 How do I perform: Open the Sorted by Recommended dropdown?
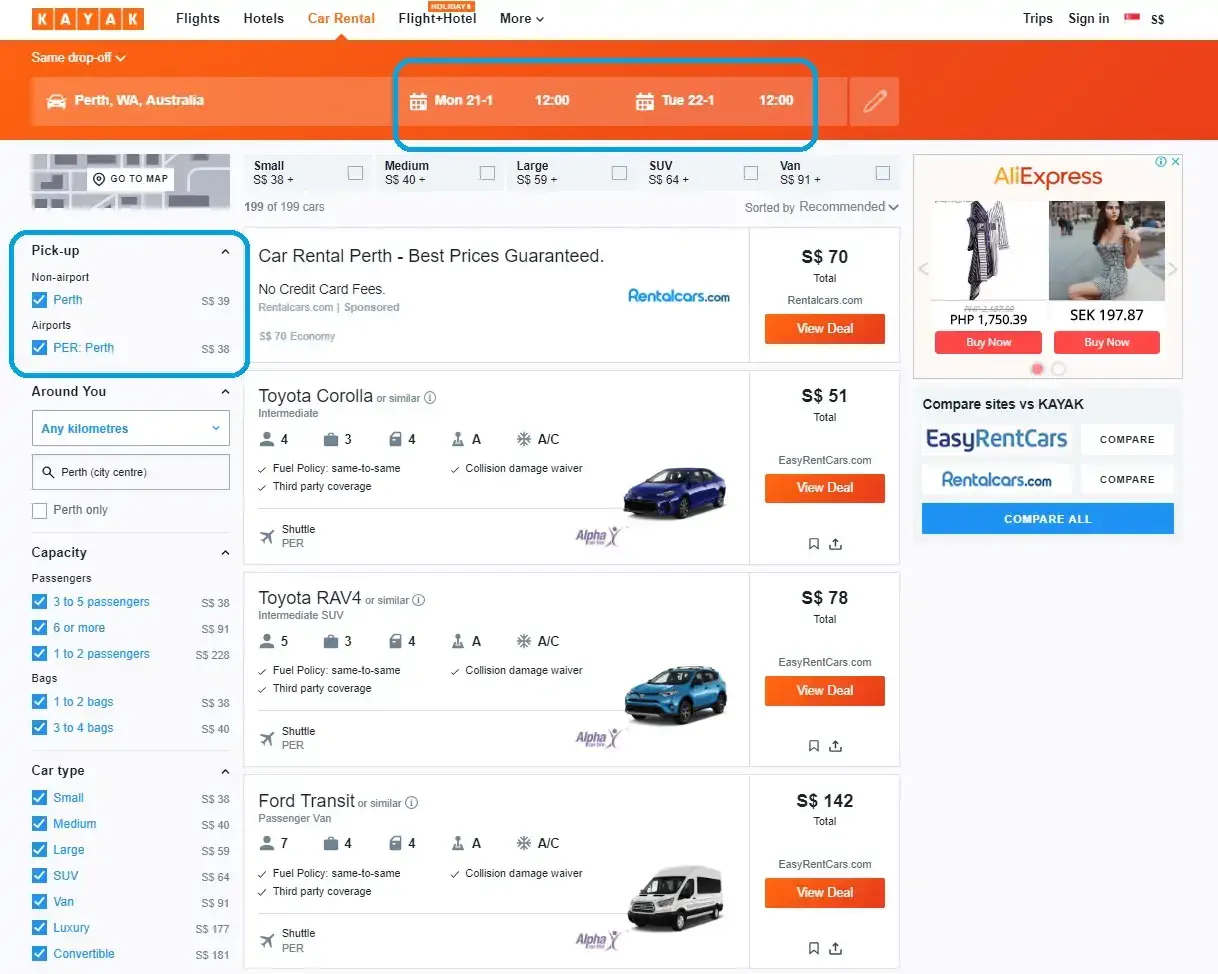tap(822, 207)
